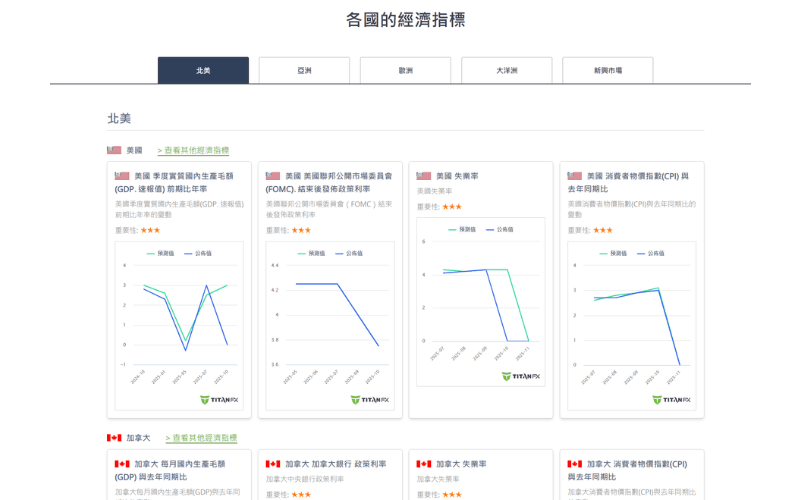Toggle the 預測值 legend in the US CPI chart
Screen dimensions: 800x500
click(619, 253)
